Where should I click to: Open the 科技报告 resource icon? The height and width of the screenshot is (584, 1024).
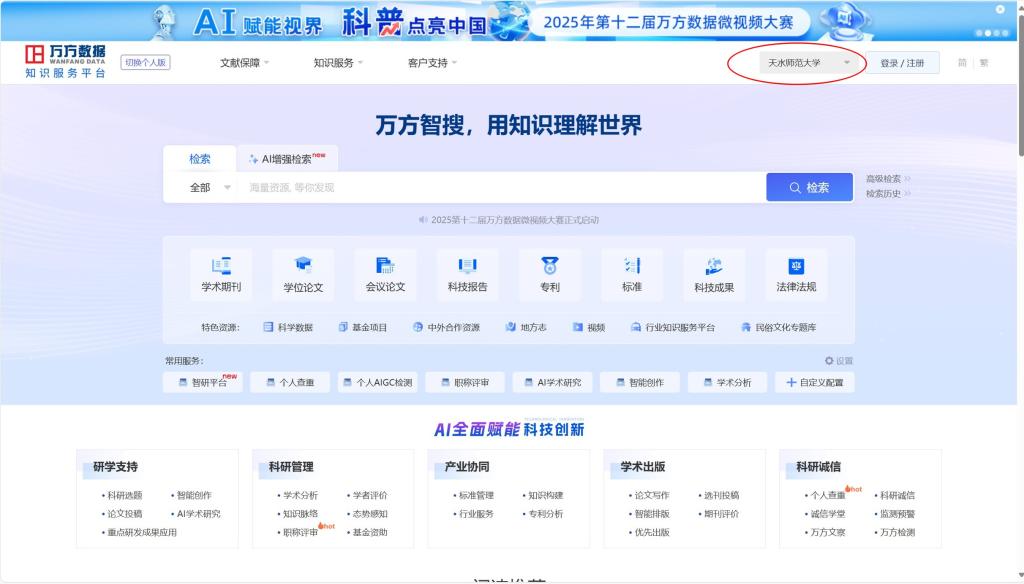pyautogui.click(x=468, y=274)
